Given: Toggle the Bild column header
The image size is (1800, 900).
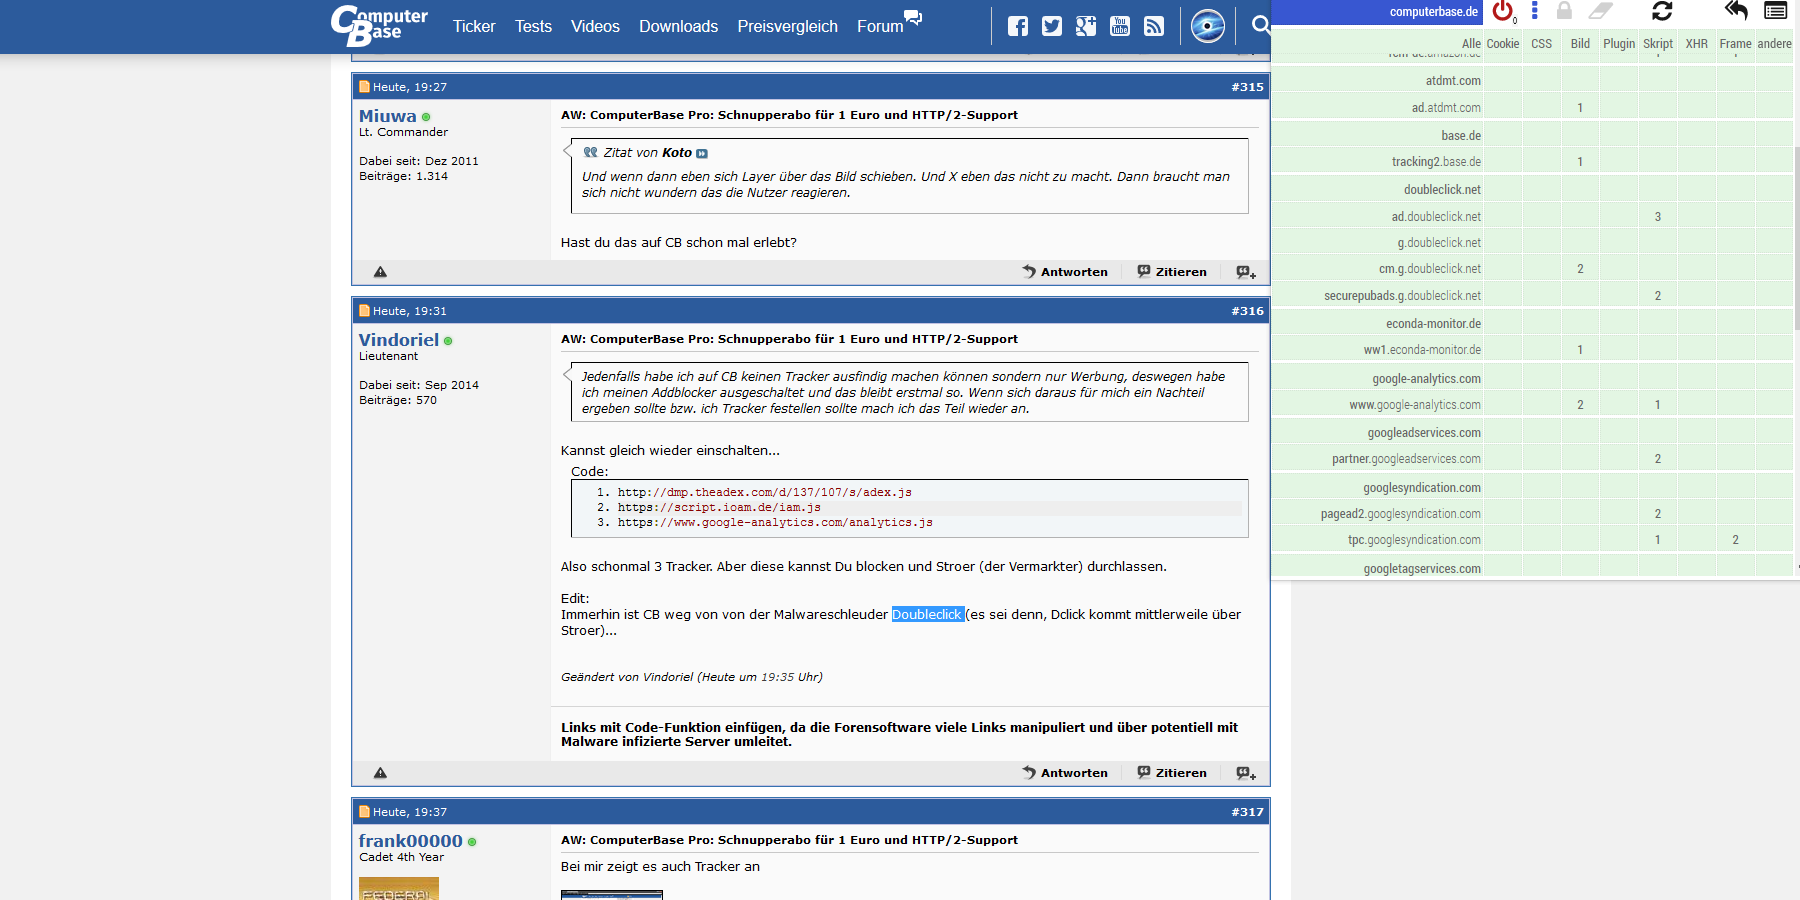Looking at the screenshot, I should pyautogui.click(x=1580, y=44).
